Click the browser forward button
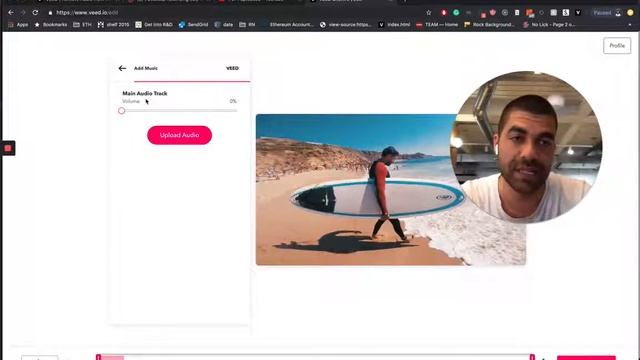The height and width of the screenshot is (360, 640). coord(23,13)
